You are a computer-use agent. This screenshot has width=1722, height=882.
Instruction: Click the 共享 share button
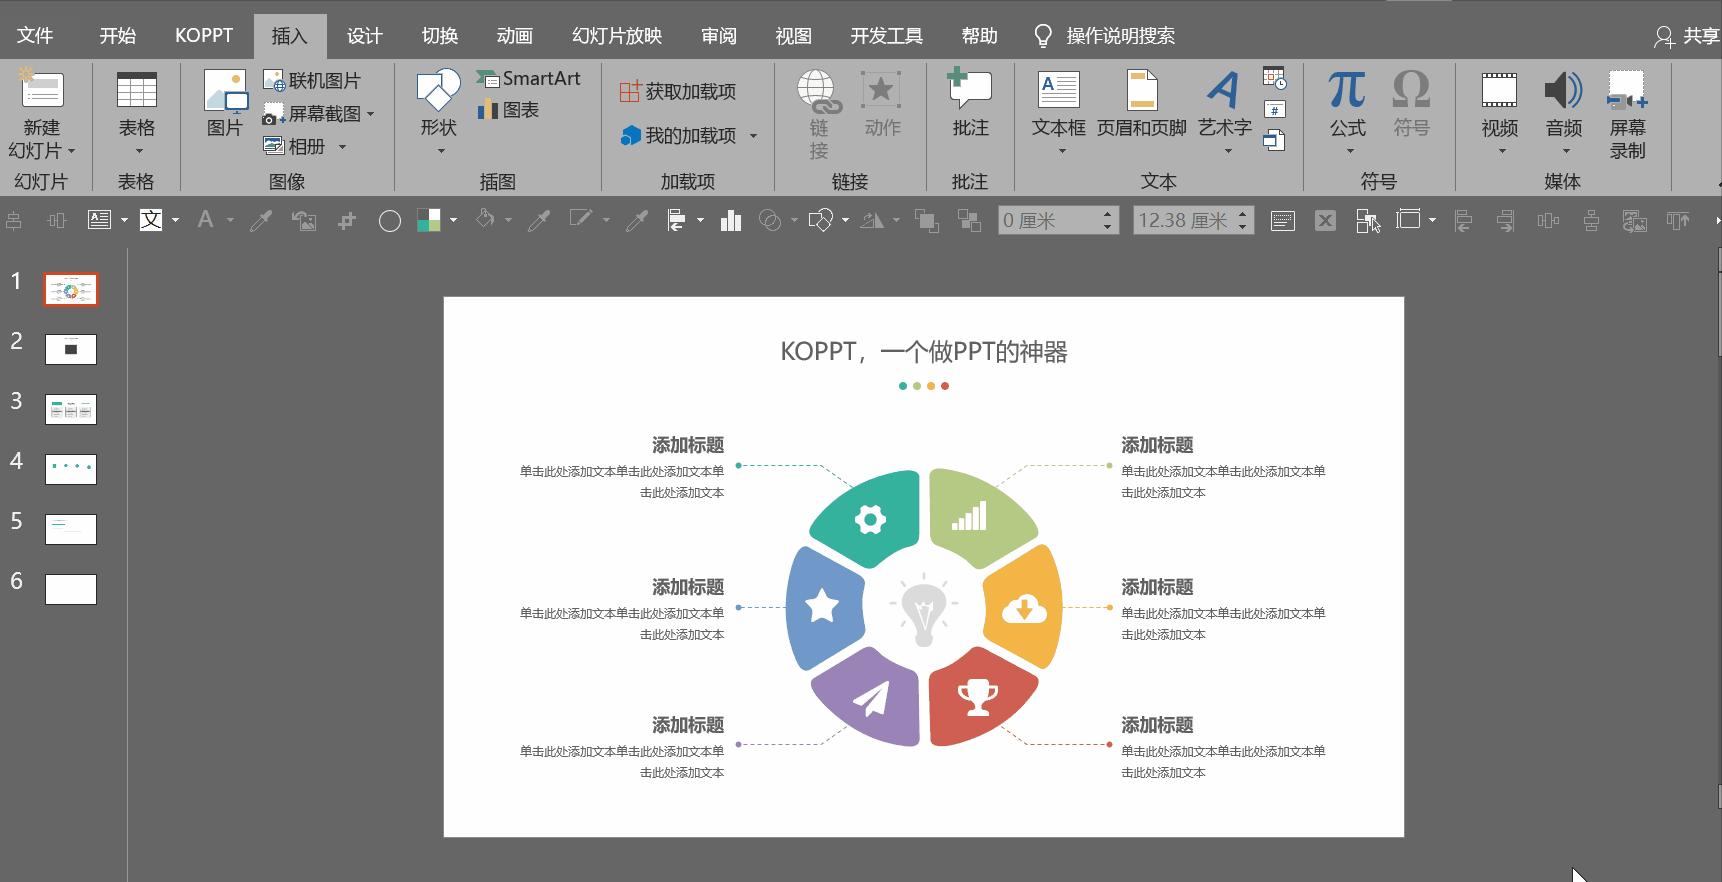(x=1688, y=36)
